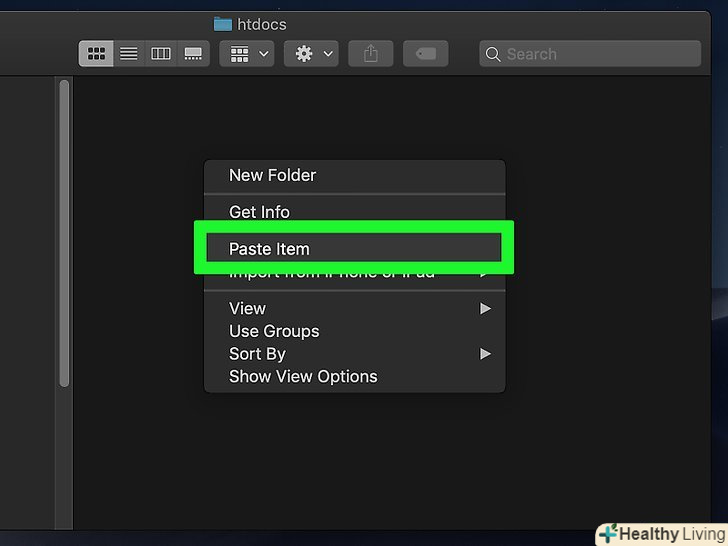Open the gear action menu
728x546 pixels.
311,54
